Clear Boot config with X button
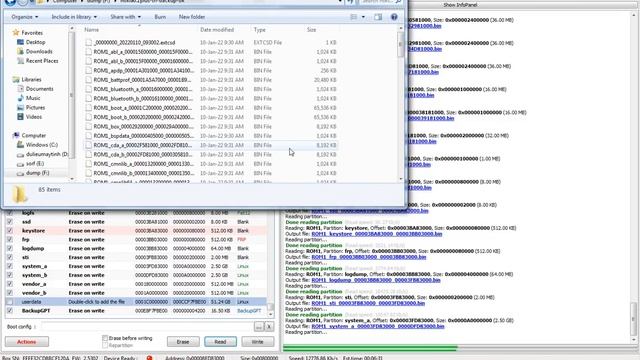Image resolution: width=640 pixels, height=360 pixels. click(x=269, y=327)
